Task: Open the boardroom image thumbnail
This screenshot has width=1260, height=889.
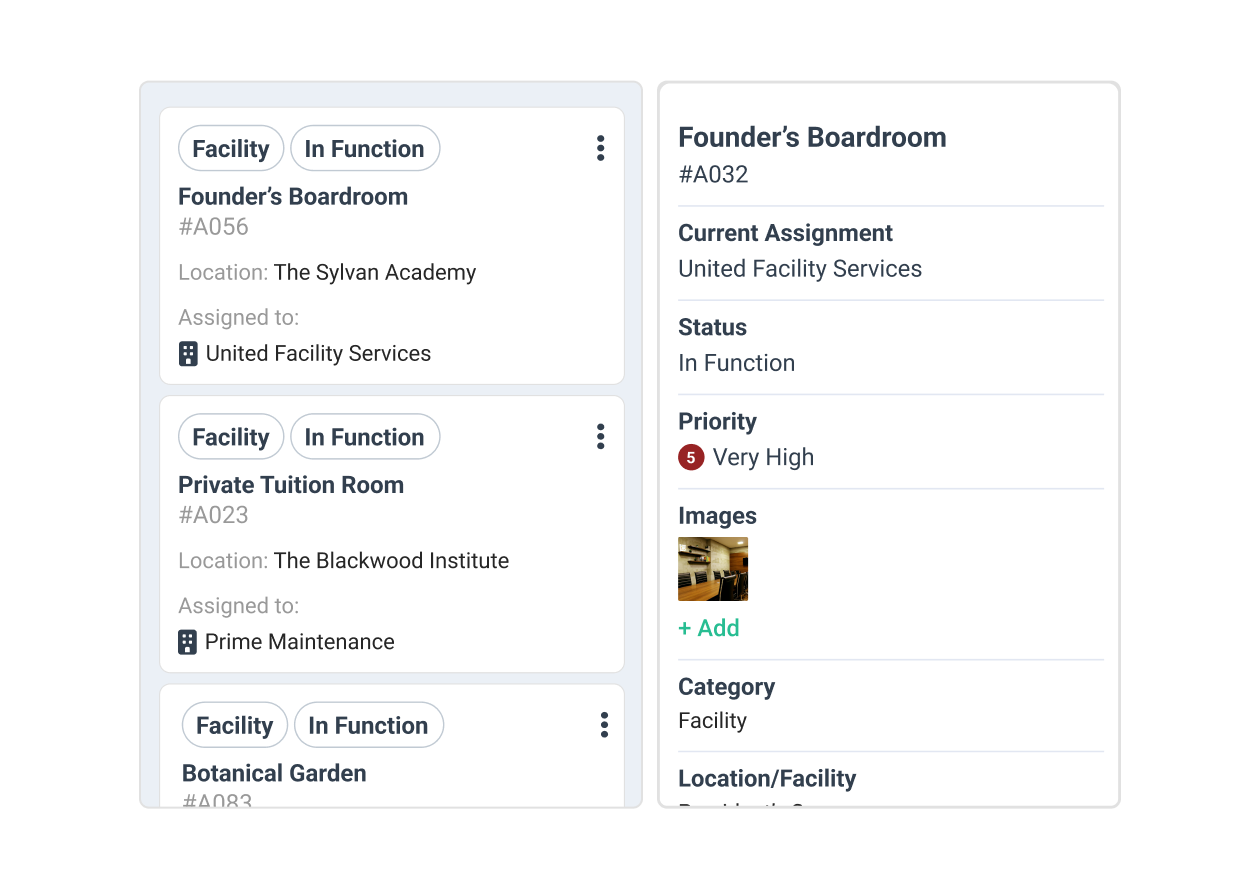Action: (x=713, y=569)
